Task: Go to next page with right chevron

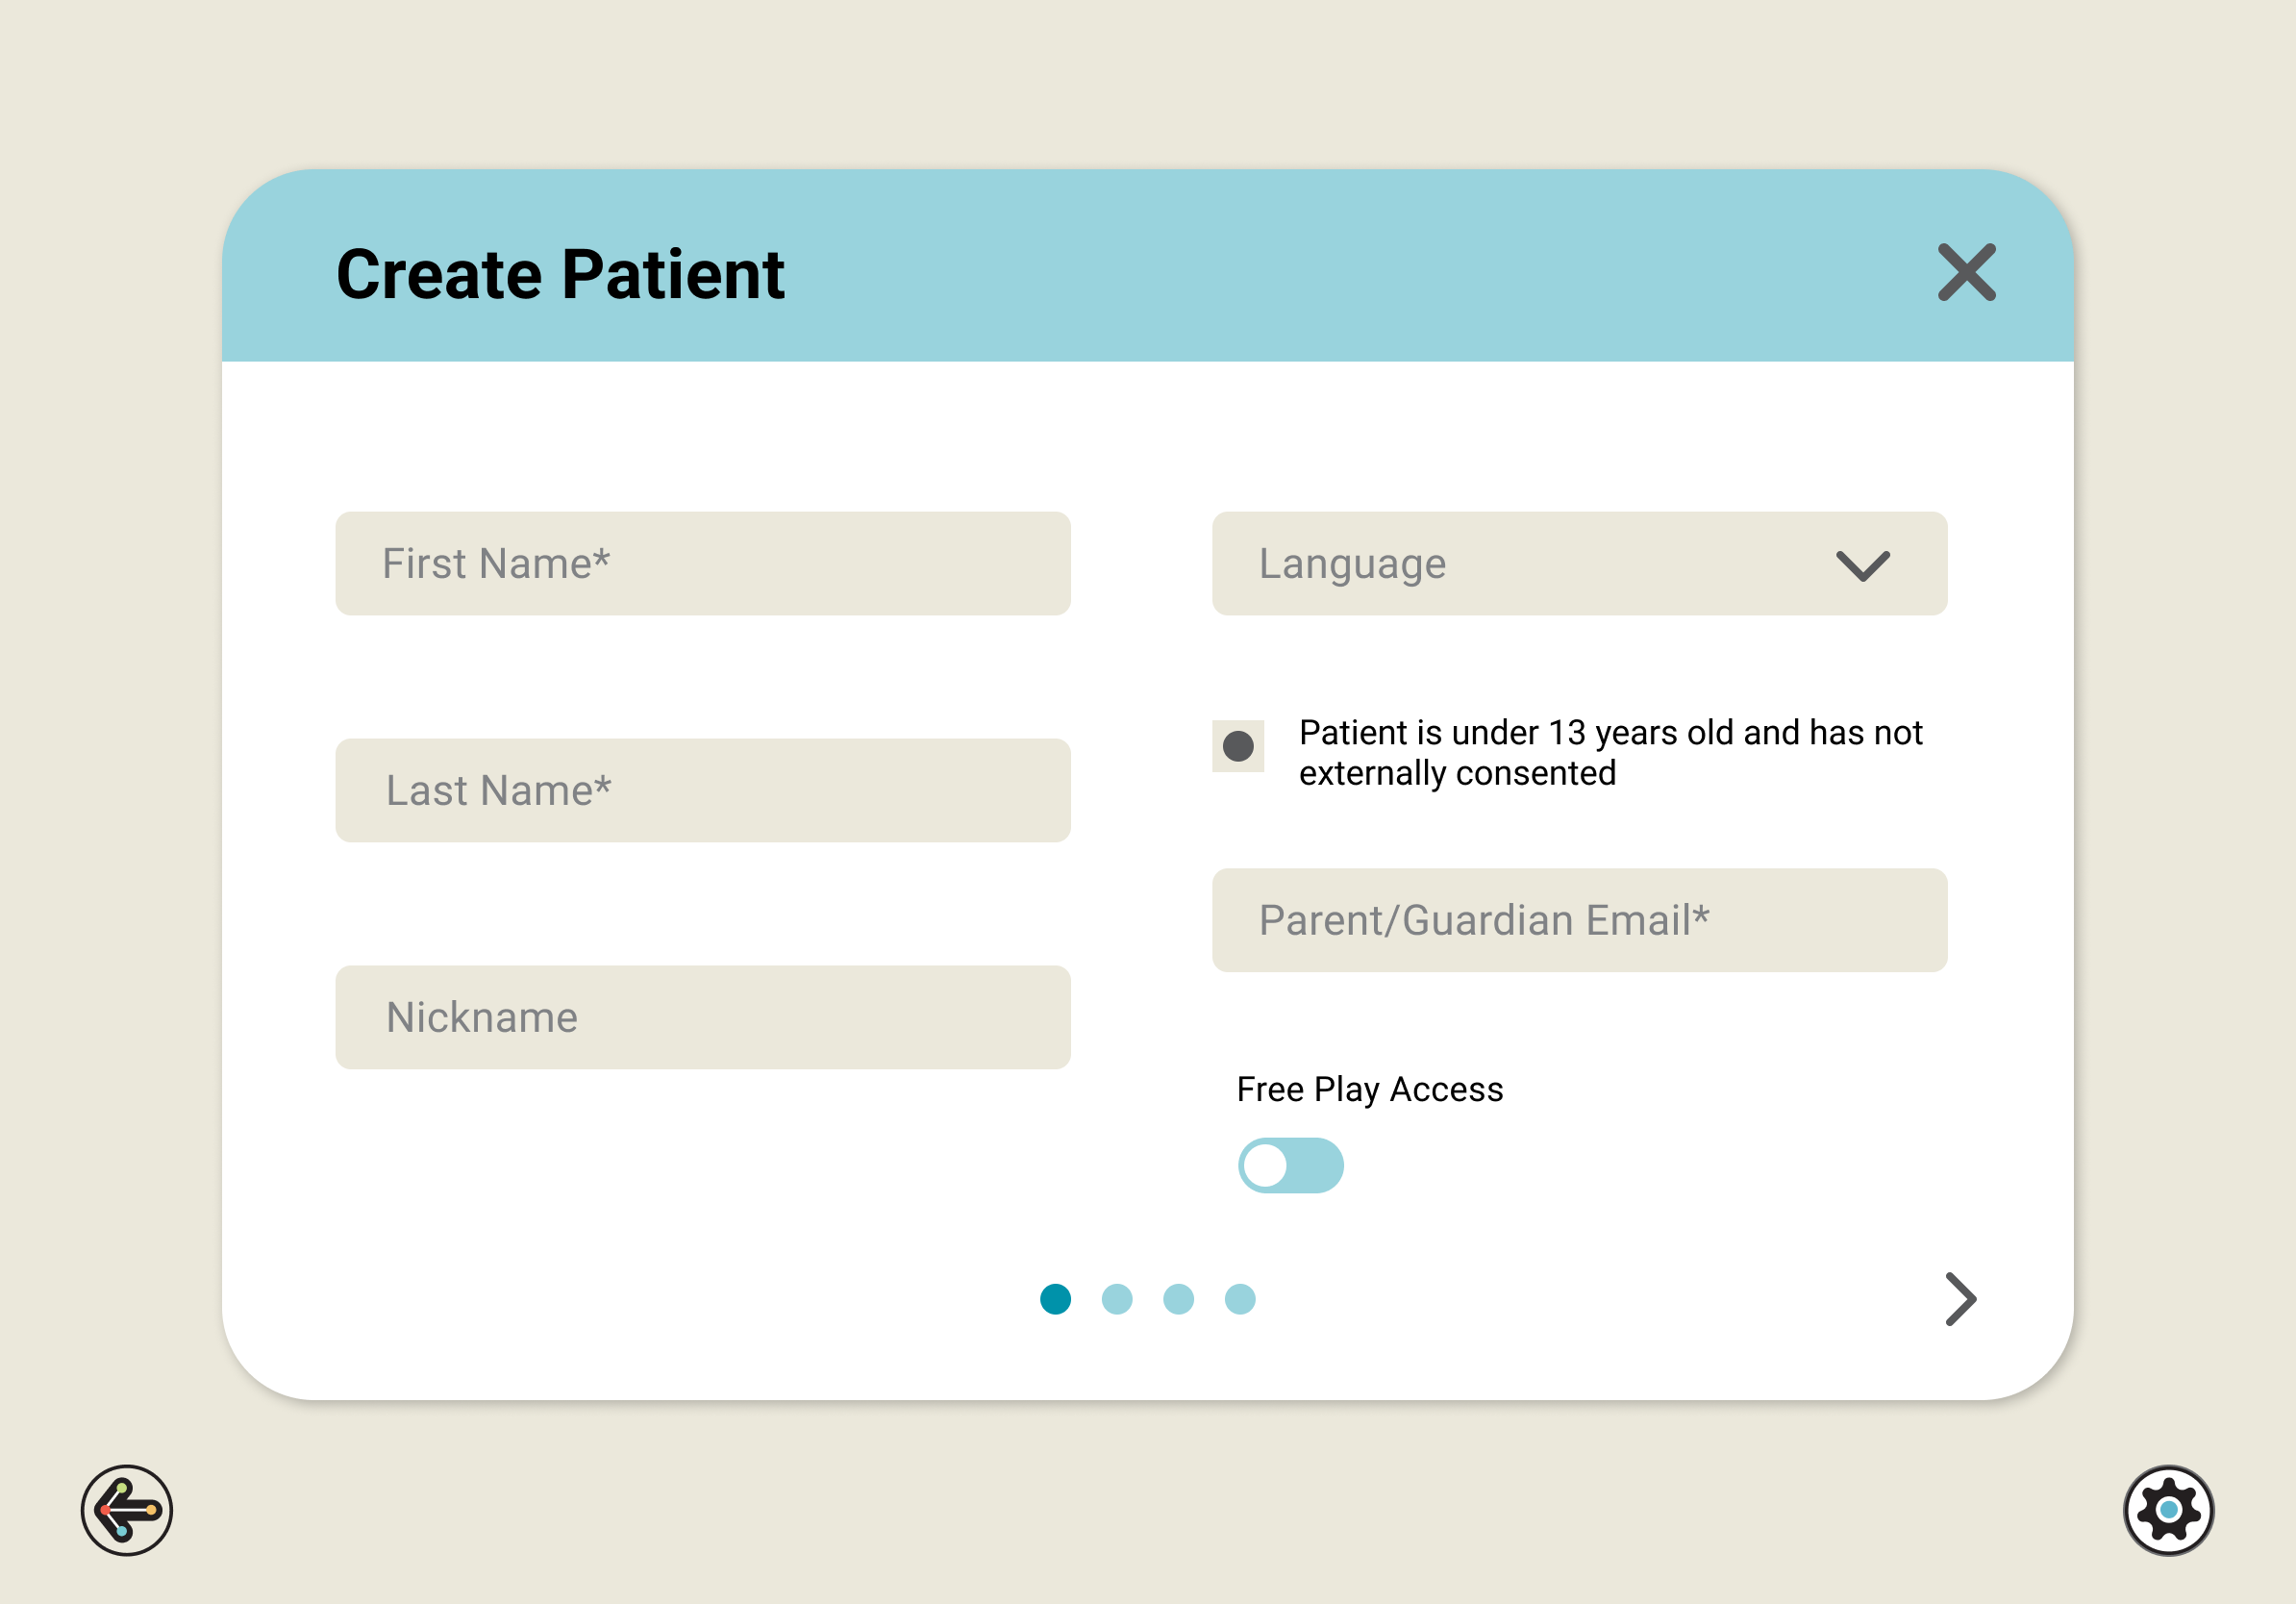Action: [x=1960, y=1299]
